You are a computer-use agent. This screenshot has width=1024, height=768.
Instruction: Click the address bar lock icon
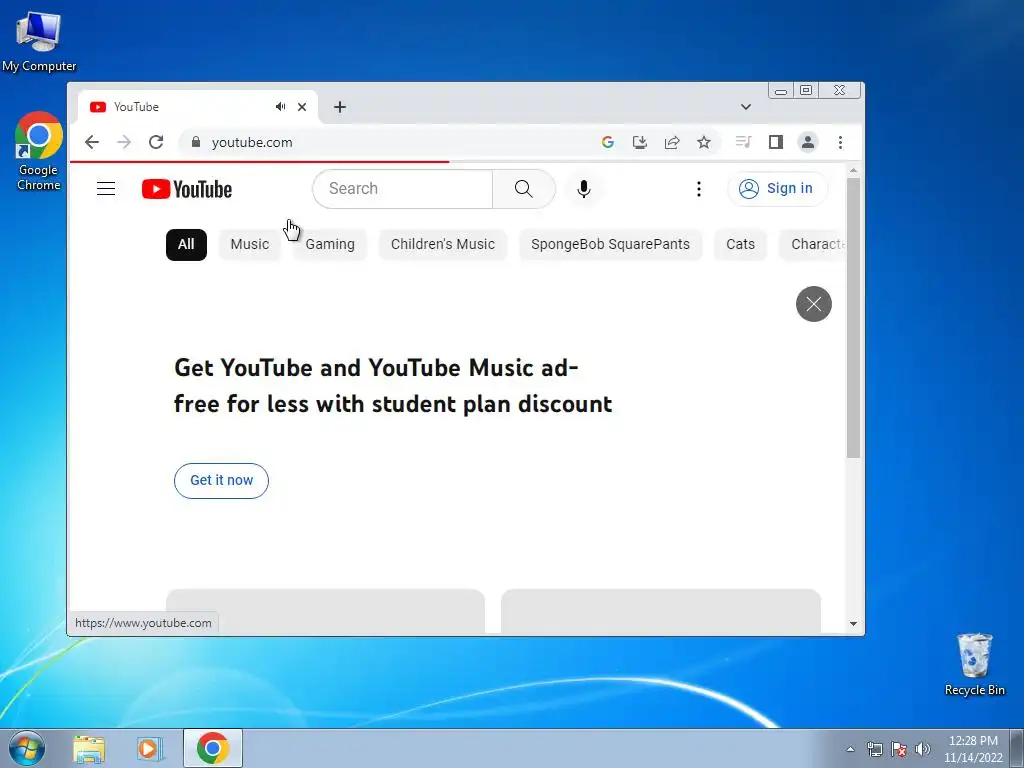tap(195, 142)
